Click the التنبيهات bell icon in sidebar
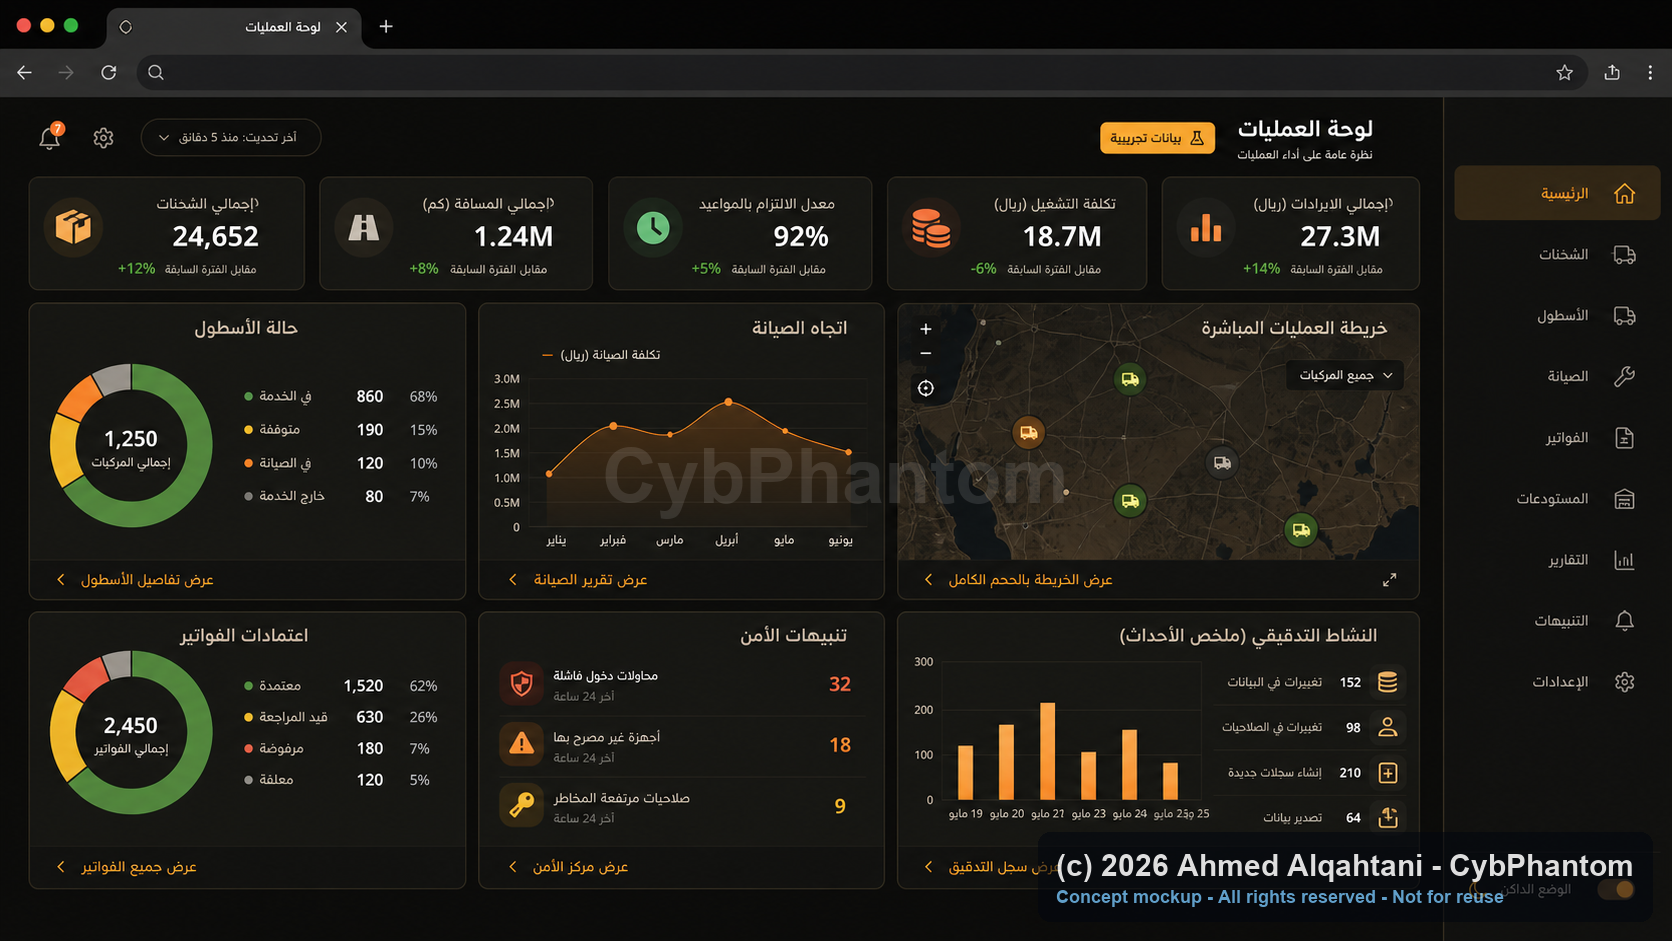 click(x=1624, y=621)
